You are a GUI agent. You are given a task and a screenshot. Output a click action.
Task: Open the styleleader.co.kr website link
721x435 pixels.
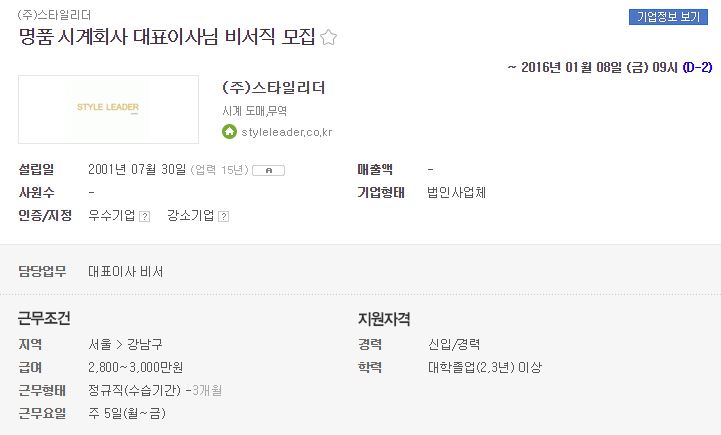286,132
